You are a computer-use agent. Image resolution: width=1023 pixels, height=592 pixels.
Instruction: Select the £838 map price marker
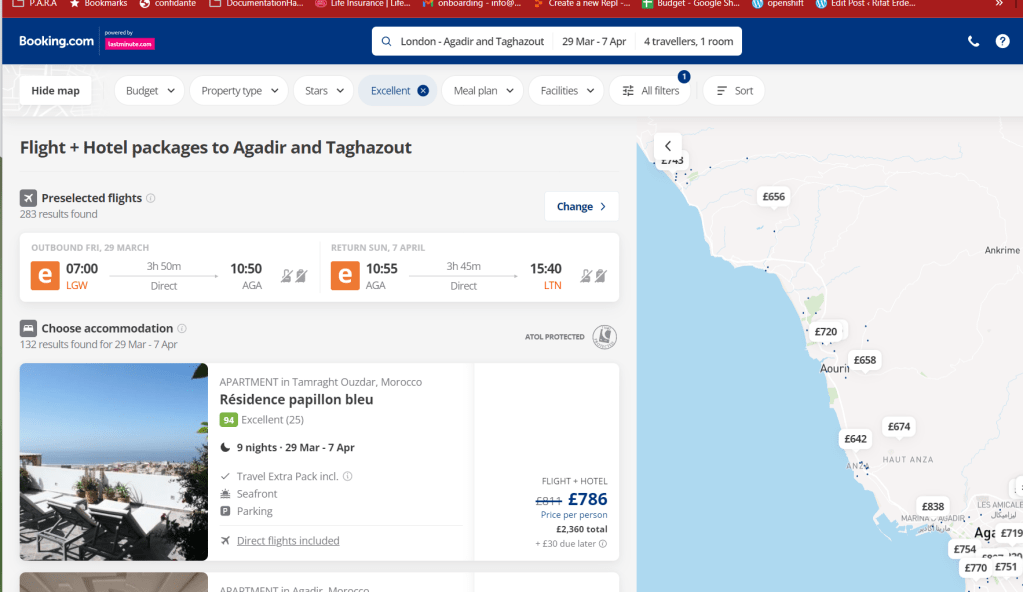[932, 506]
